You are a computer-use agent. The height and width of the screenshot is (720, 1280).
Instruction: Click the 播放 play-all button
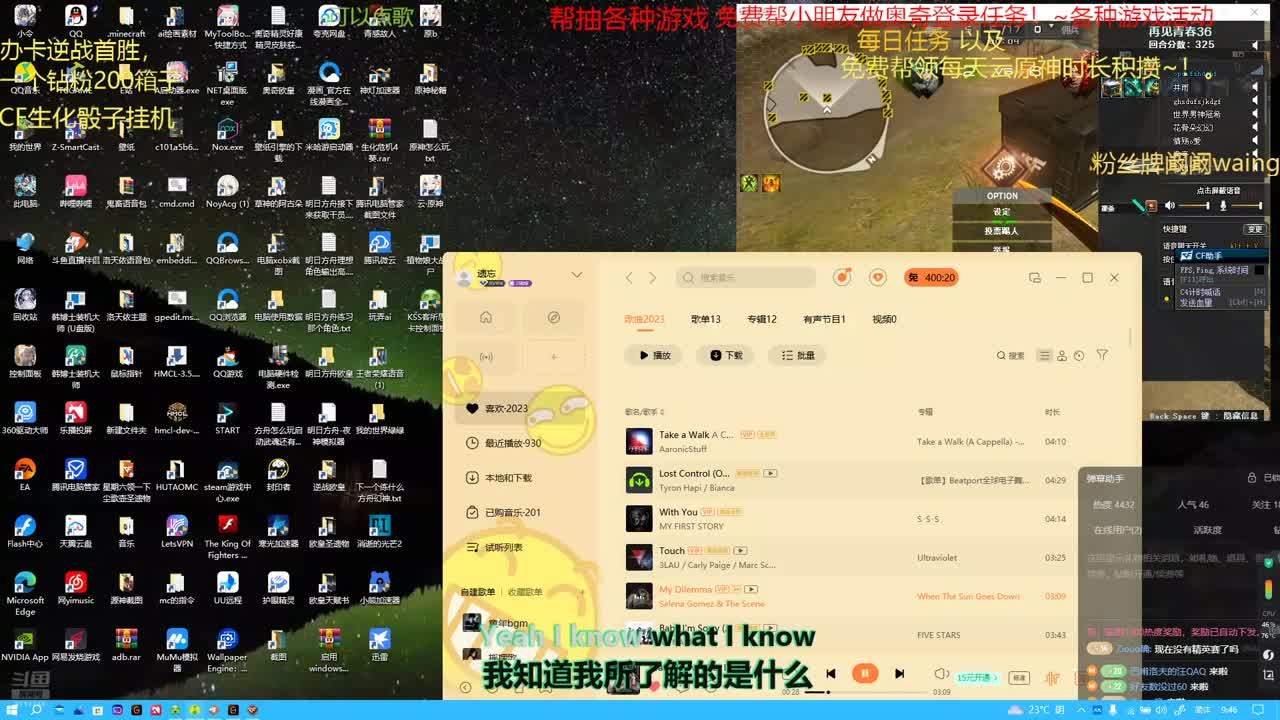tap(653, 355)
